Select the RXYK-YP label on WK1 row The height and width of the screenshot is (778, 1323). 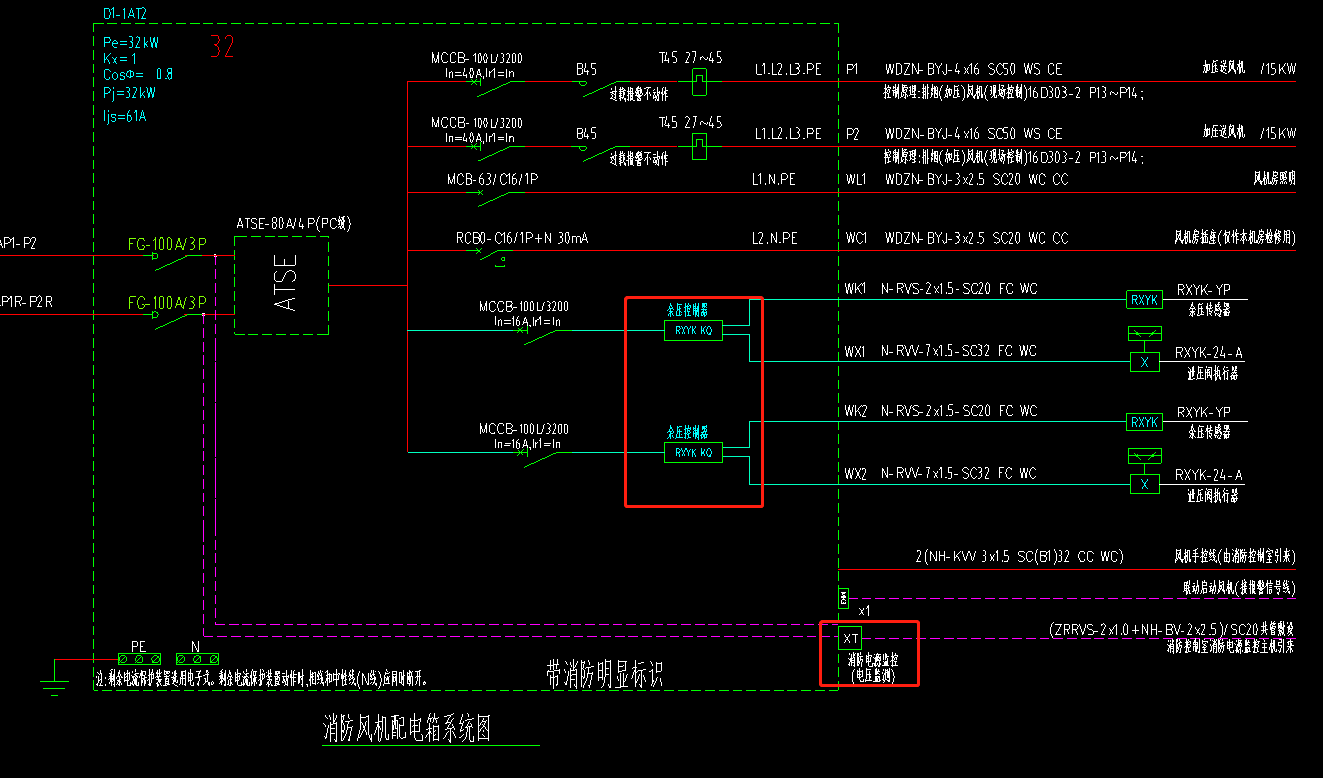pos(1203,290)
